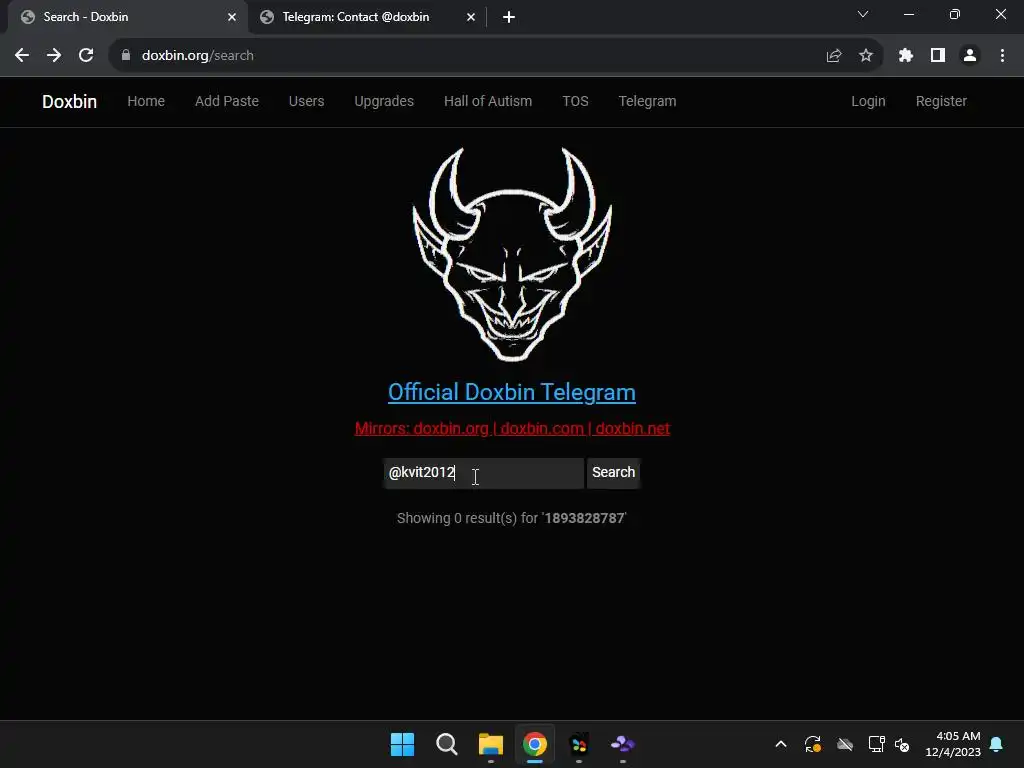Click the sync update tray icon
The height and width of the screenshot is (768, 1024).
(812, 744)
